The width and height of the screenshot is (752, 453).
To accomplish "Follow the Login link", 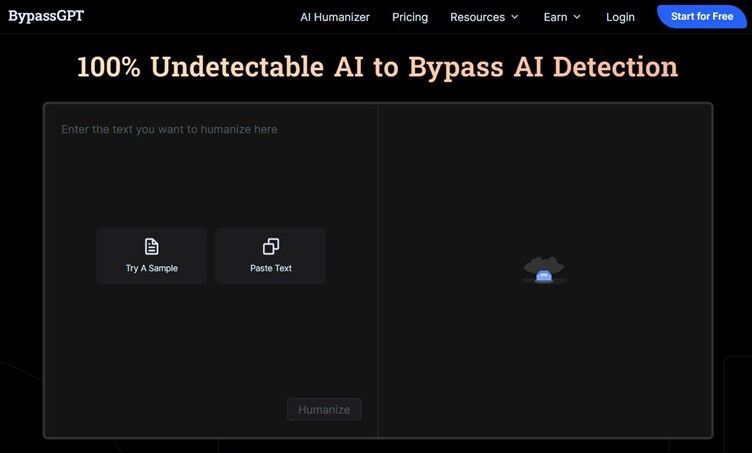I will tap(620, 17).
